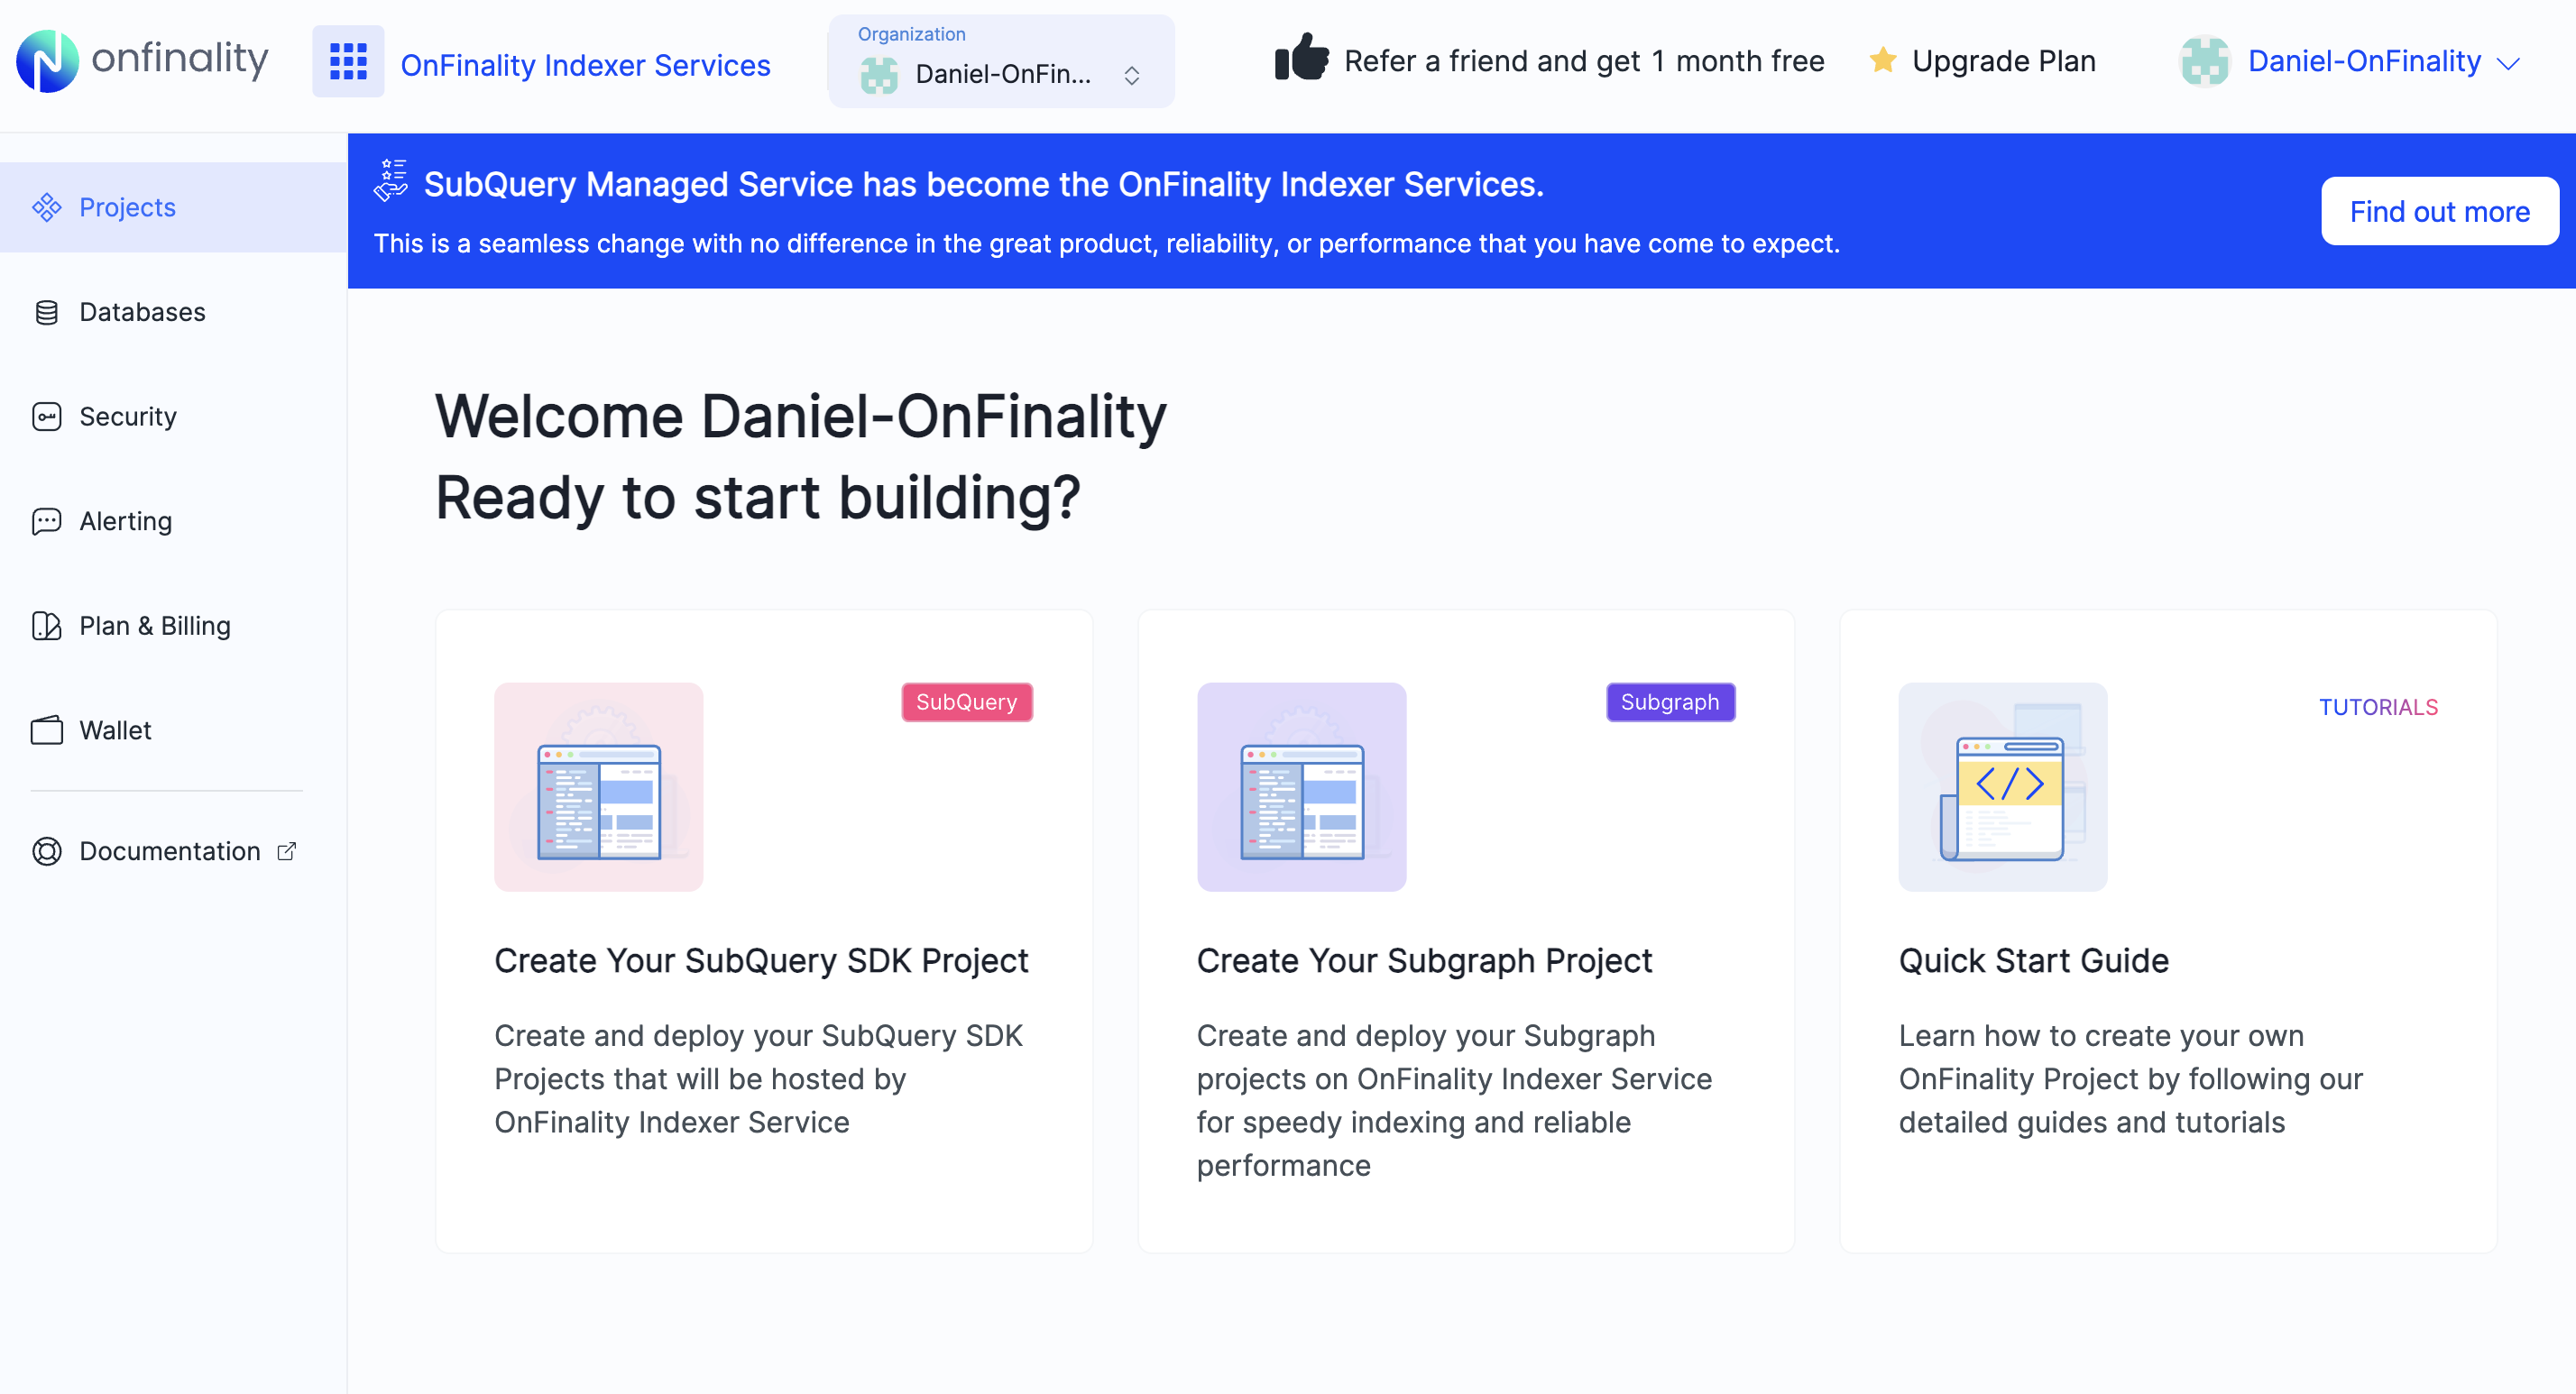Click the Documentation external link icon
Image resolution: width=2576 pixels, height=1394 pixels.
pyautogui.click(x=287, y=851)
